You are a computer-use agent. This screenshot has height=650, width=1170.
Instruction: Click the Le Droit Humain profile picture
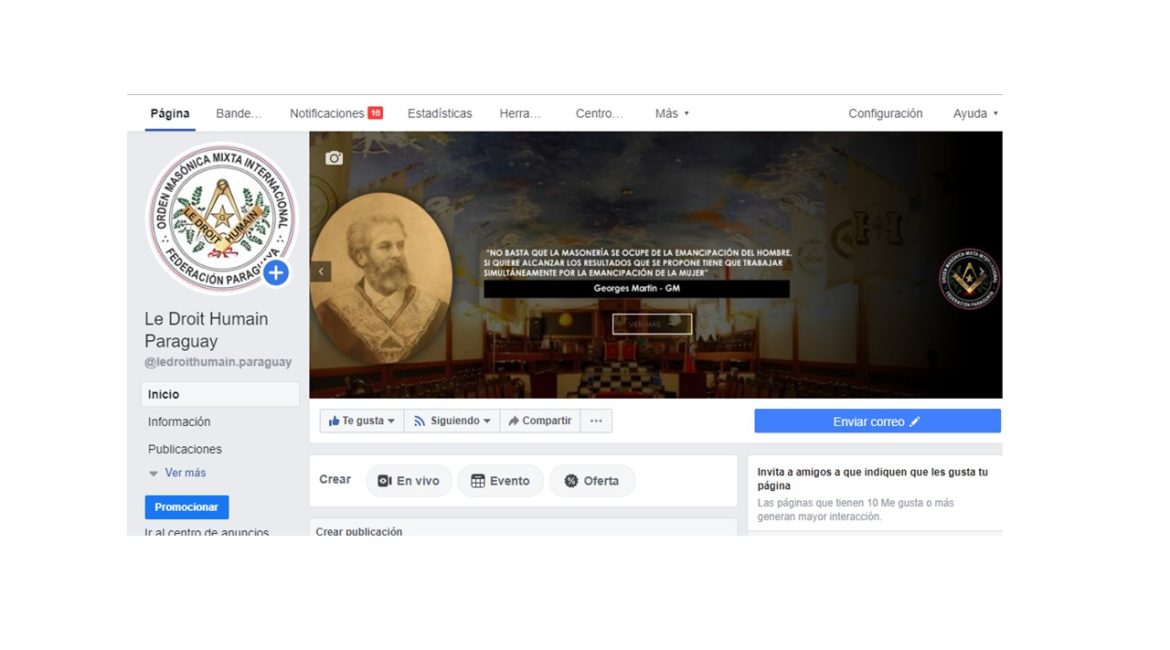[221, 217]
